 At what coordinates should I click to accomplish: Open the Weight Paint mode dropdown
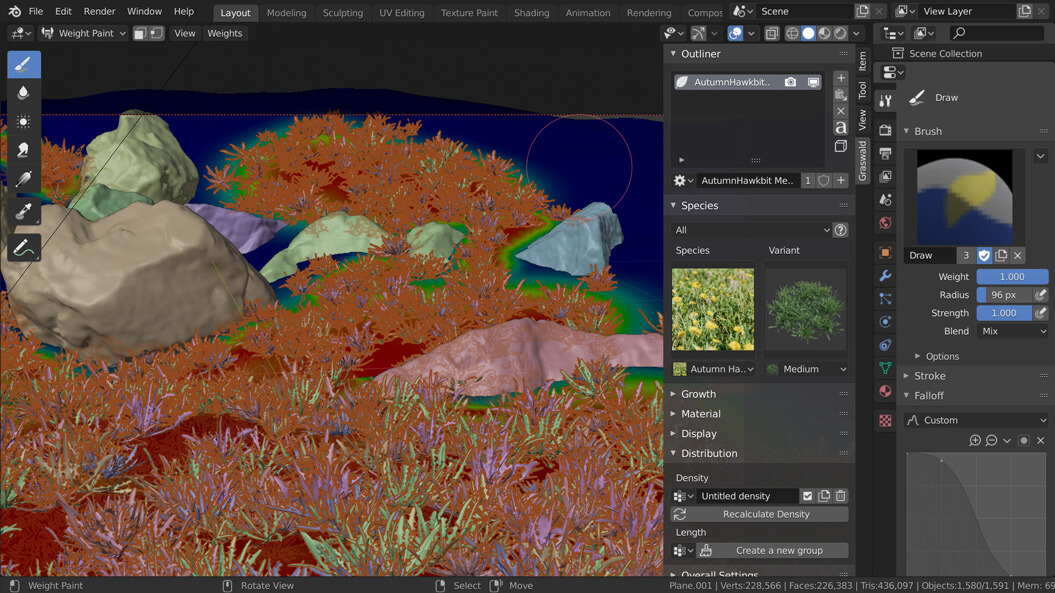(x=84, y=33)
